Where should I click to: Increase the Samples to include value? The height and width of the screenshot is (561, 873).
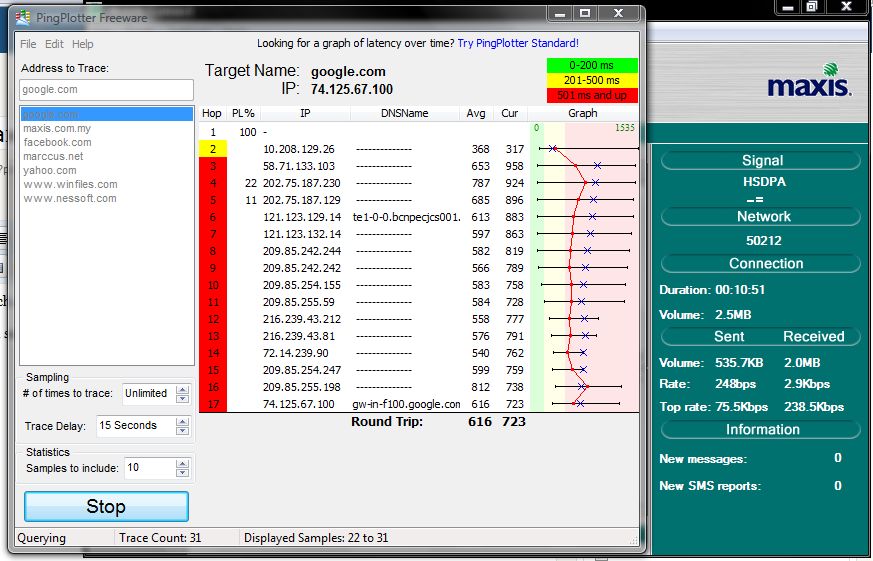[x=182, y=464]
